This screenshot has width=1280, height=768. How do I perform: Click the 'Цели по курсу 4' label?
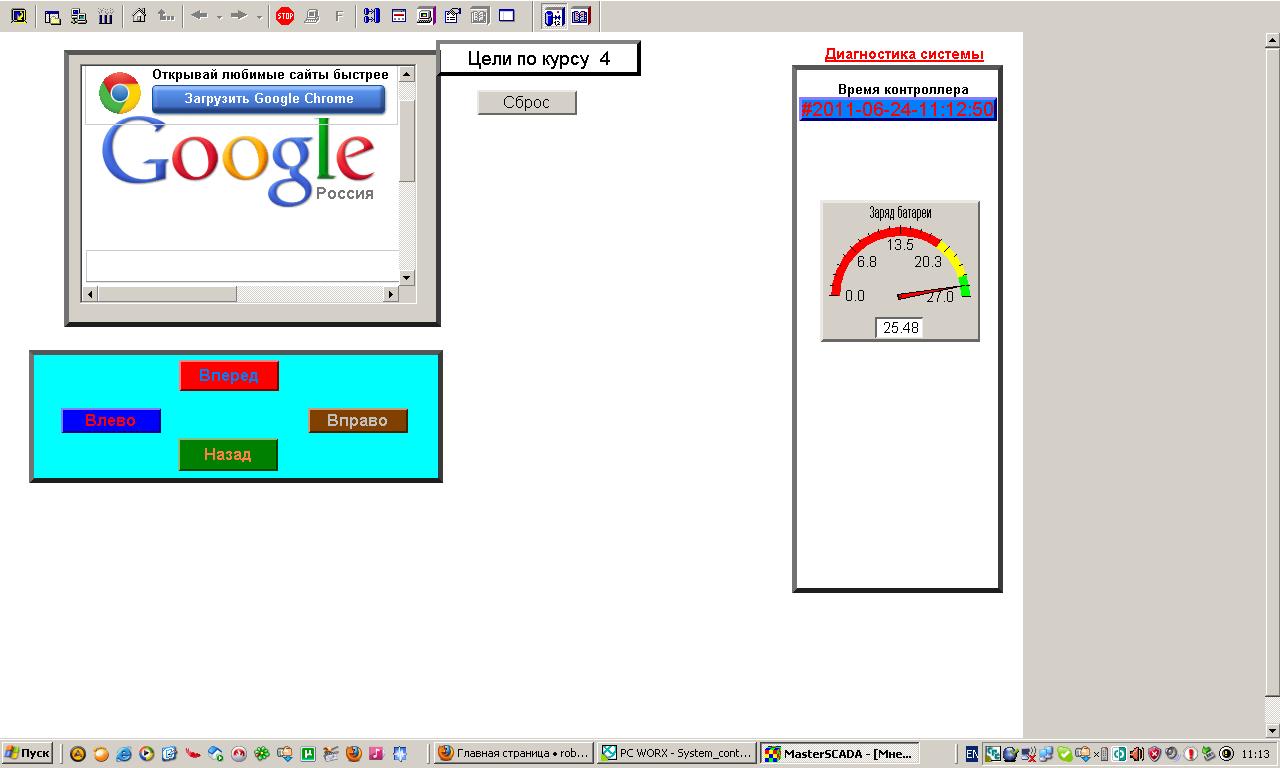point(539,58)
